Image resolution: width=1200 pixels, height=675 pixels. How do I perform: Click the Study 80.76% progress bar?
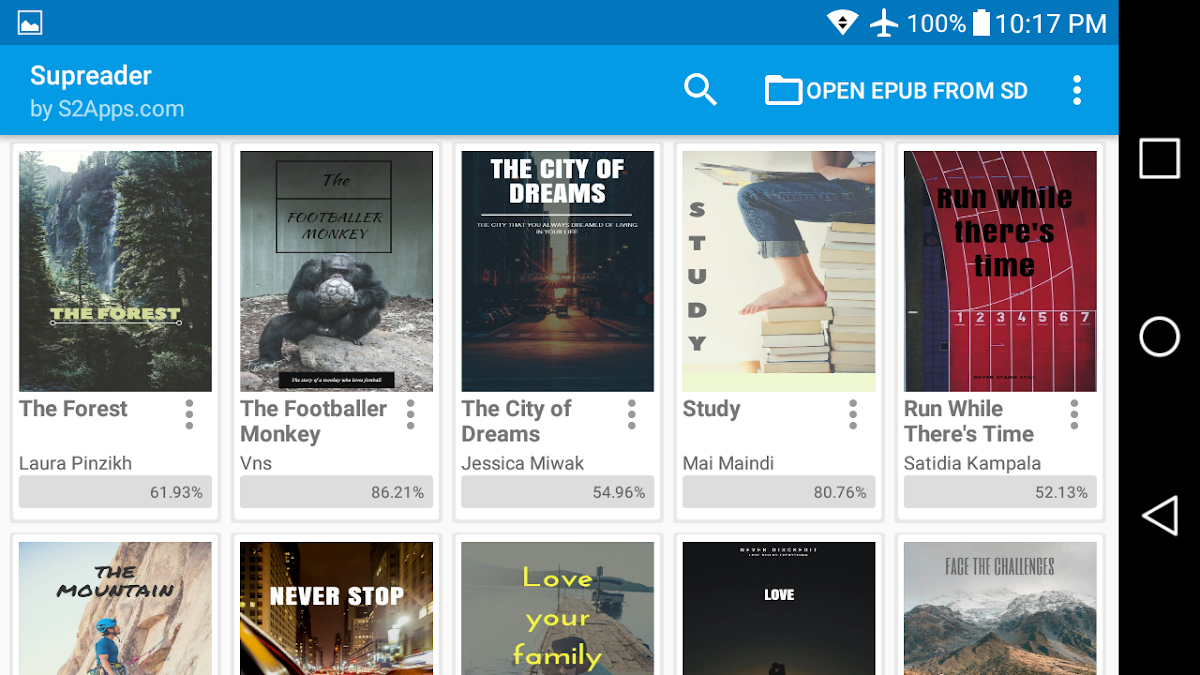(779, 492)
